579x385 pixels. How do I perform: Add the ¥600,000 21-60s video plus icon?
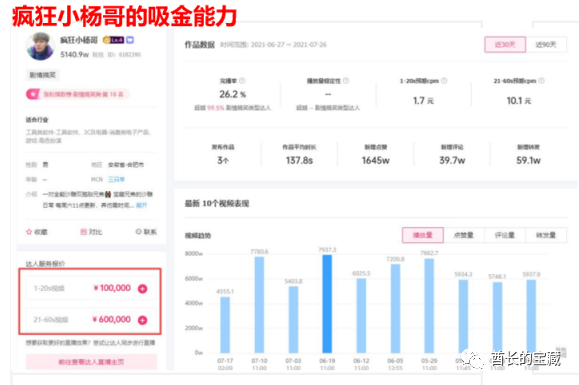[143, 320]
